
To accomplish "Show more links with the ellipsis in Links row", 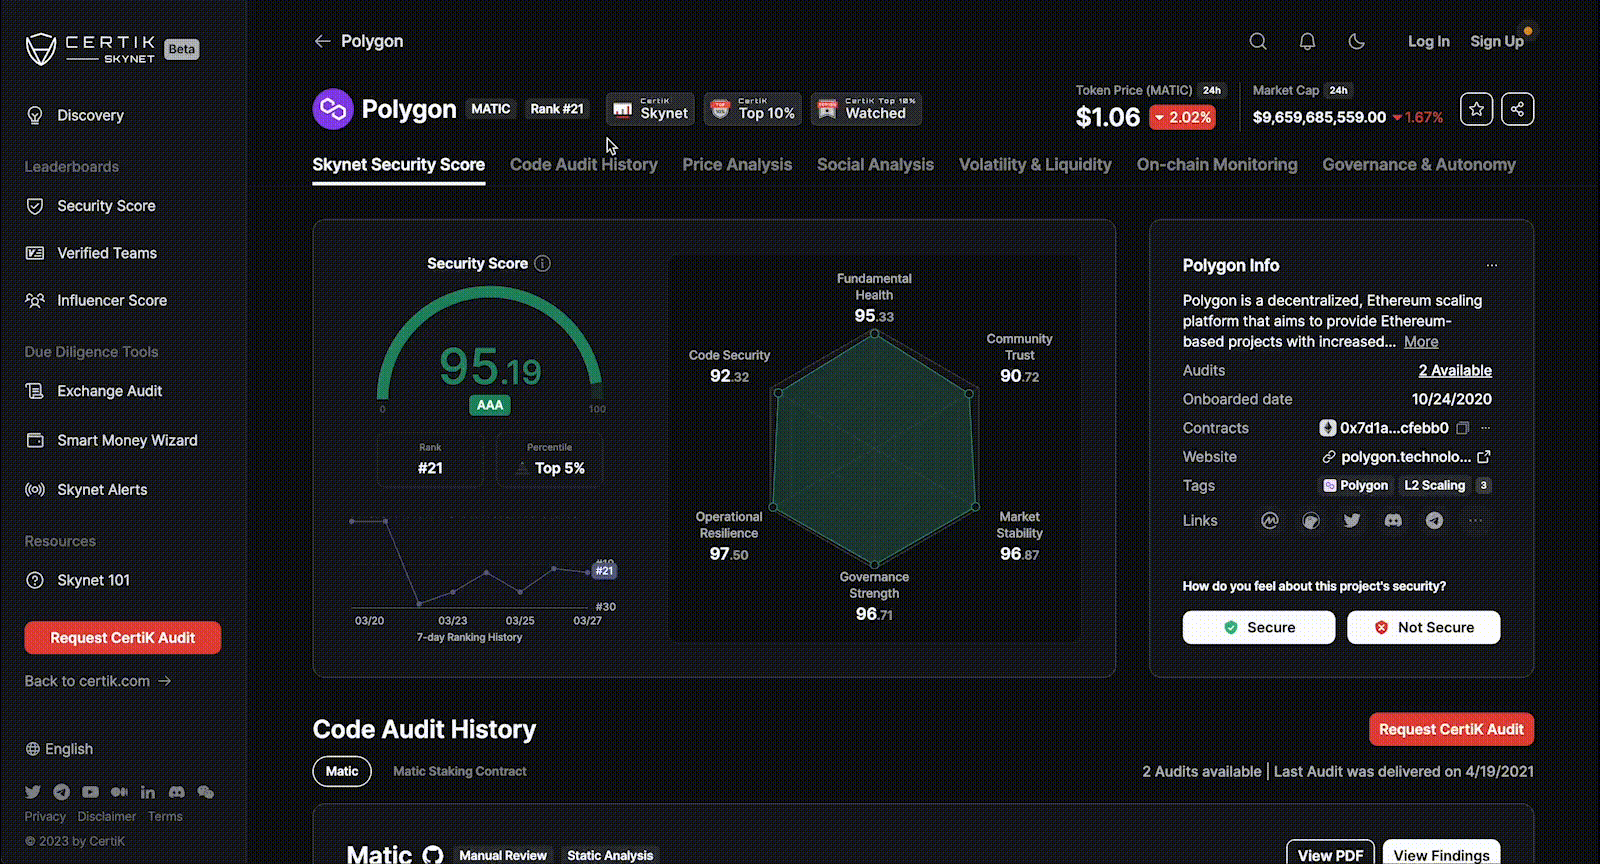I will coord(1475,520).
